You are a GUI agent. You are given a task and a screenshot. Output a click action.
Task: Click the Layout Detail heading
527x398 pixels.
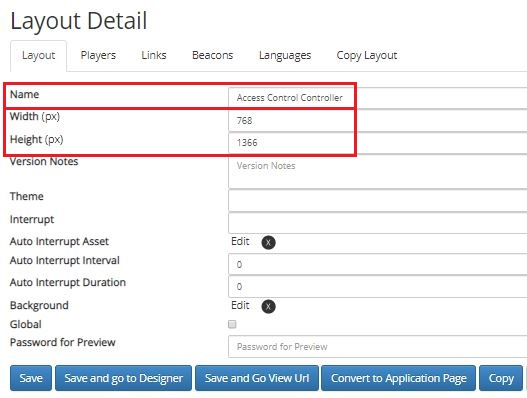point(79,21)
